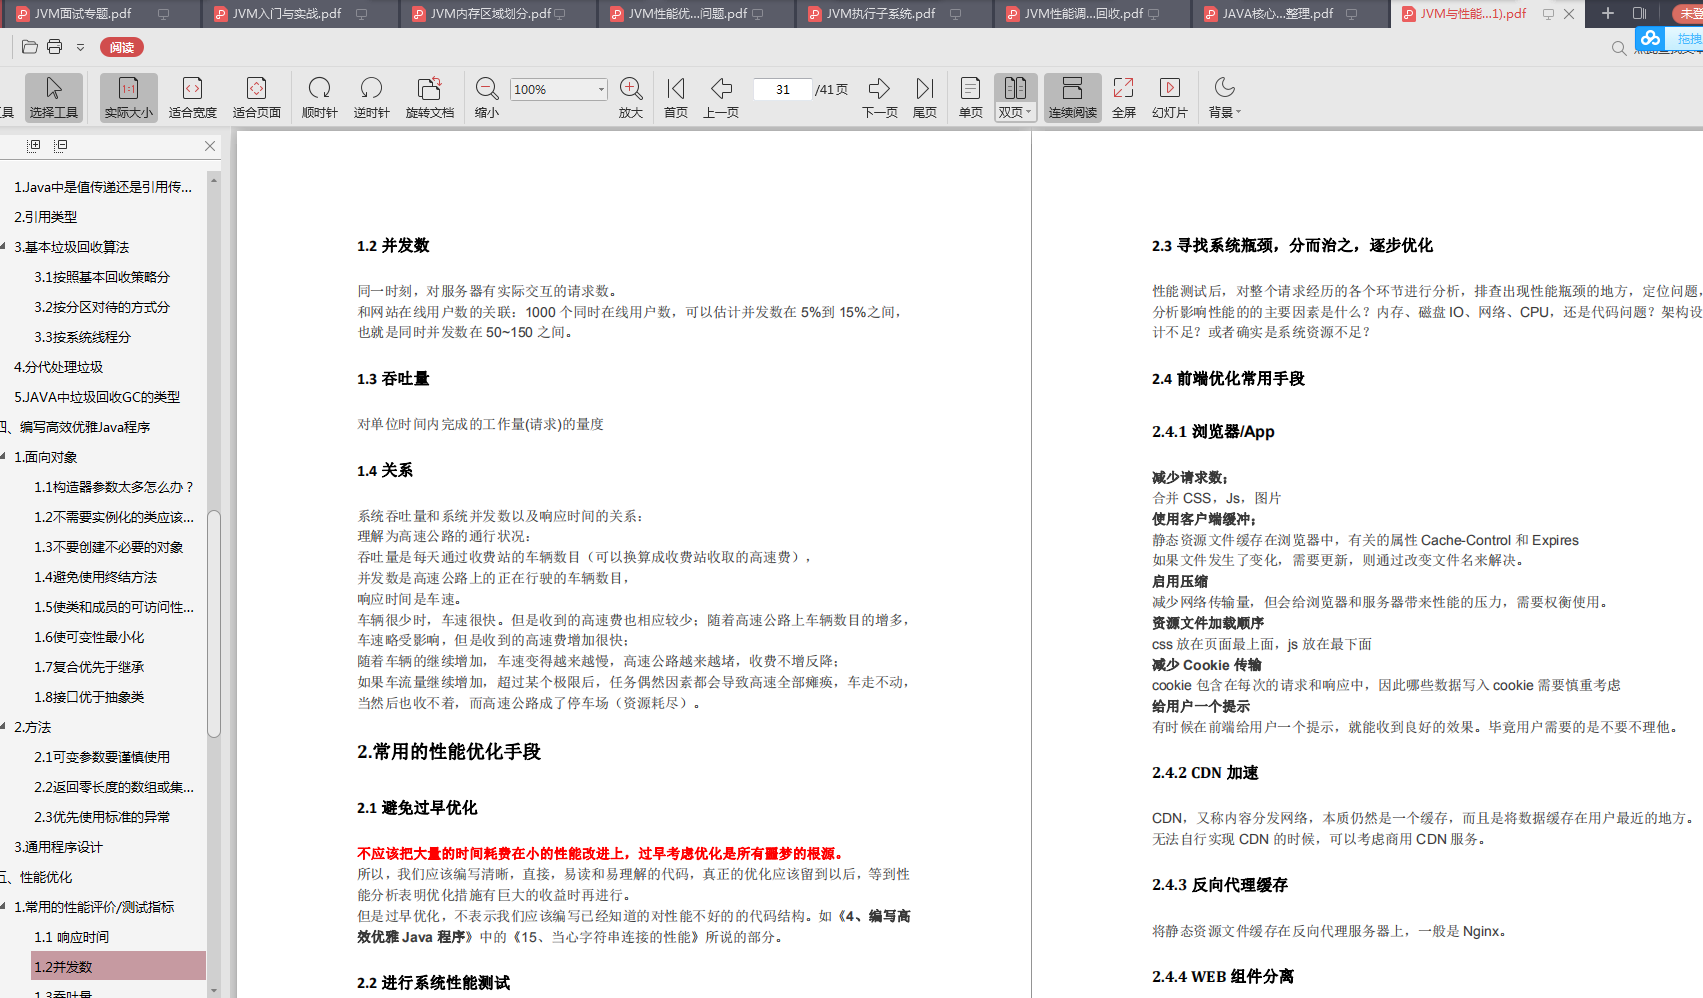Open bookmark 3.通用程序设计

(58, 847)
